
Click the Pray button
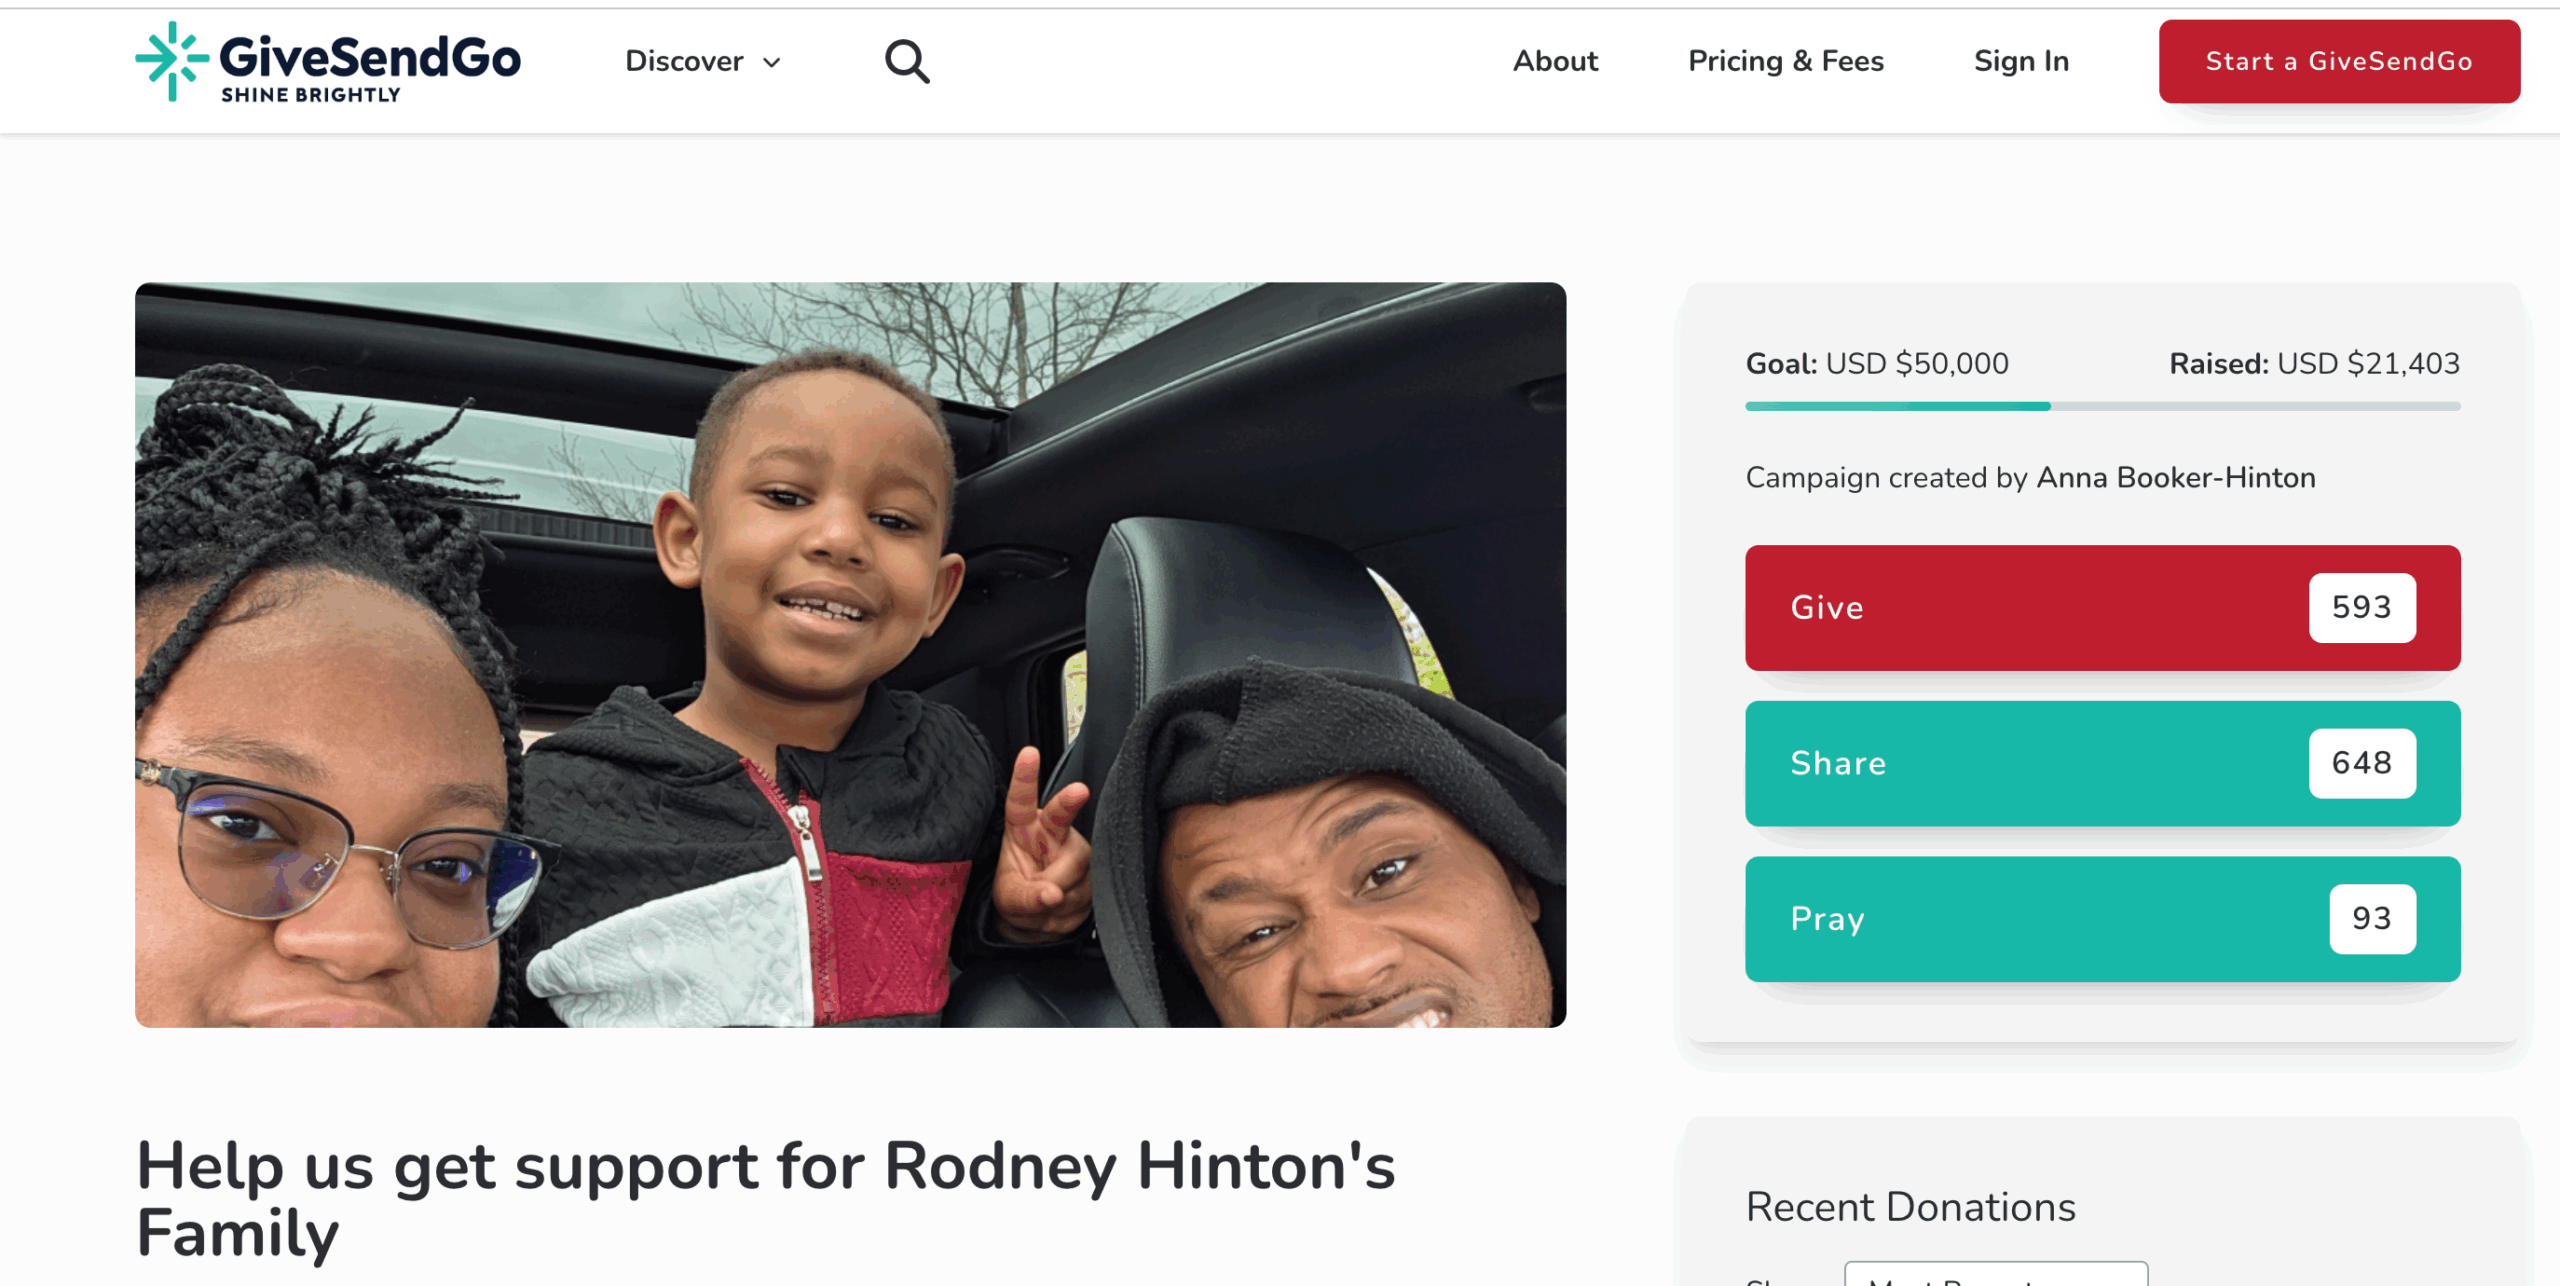2102,919
